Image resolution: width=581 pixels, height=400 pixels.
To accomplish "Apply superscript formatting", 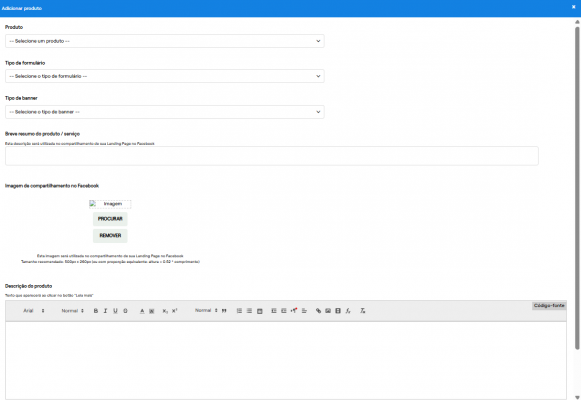I will pyautogui.click(x=175, y=311).
